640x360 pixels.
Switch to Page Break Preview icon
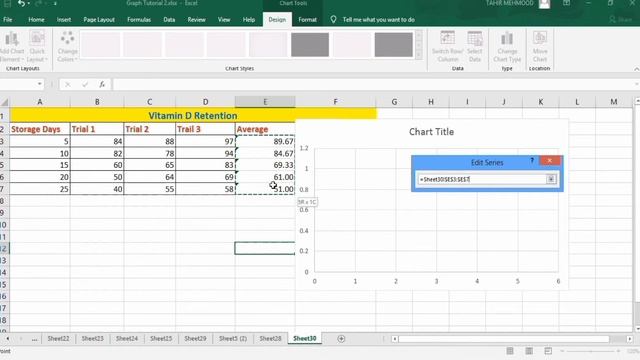click(x=548, y=351)
